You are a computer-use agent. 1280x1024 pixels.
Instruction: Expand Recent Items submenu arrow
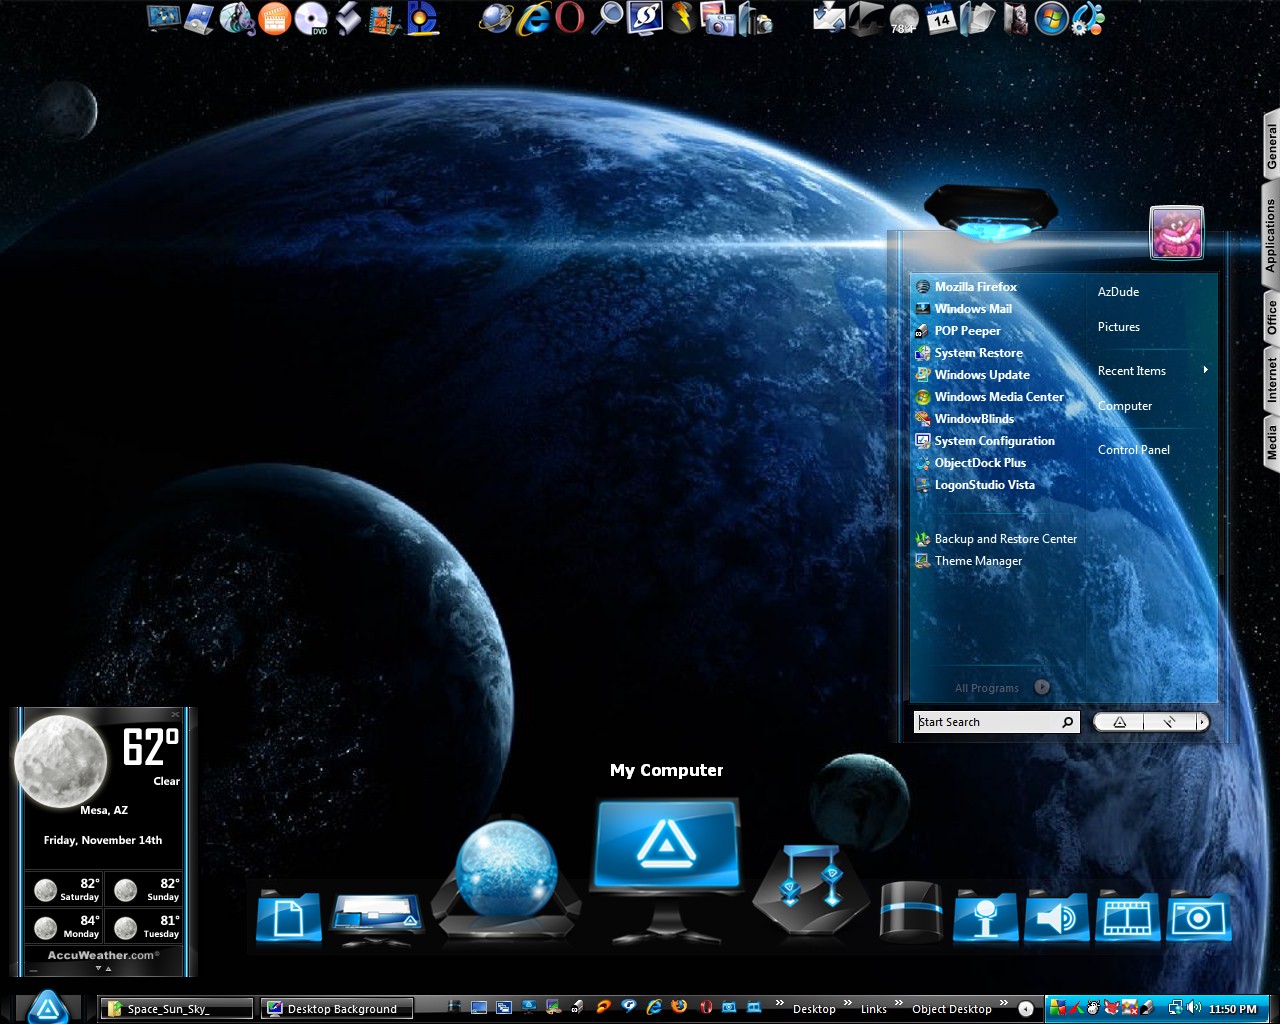[1206, 370]
